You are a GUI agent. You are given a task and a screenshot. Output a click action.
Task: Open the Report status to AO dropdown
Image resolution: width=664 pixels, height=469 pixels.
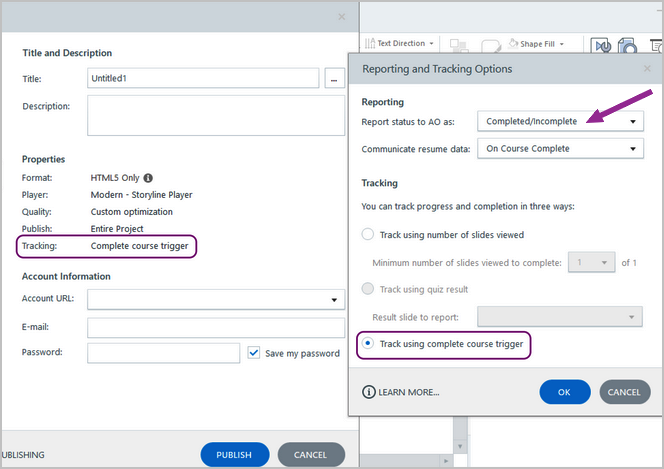click(560, 121)
